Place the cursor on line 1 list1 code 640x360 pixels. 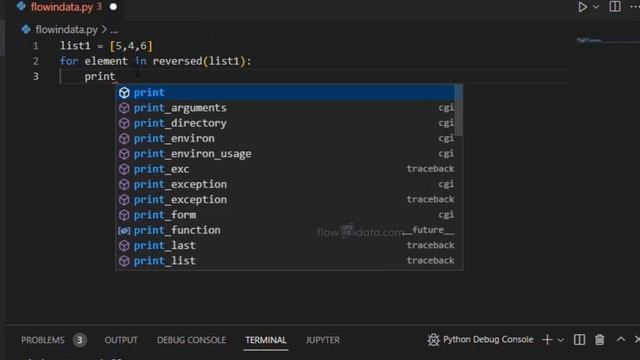(x=106, y=46)
